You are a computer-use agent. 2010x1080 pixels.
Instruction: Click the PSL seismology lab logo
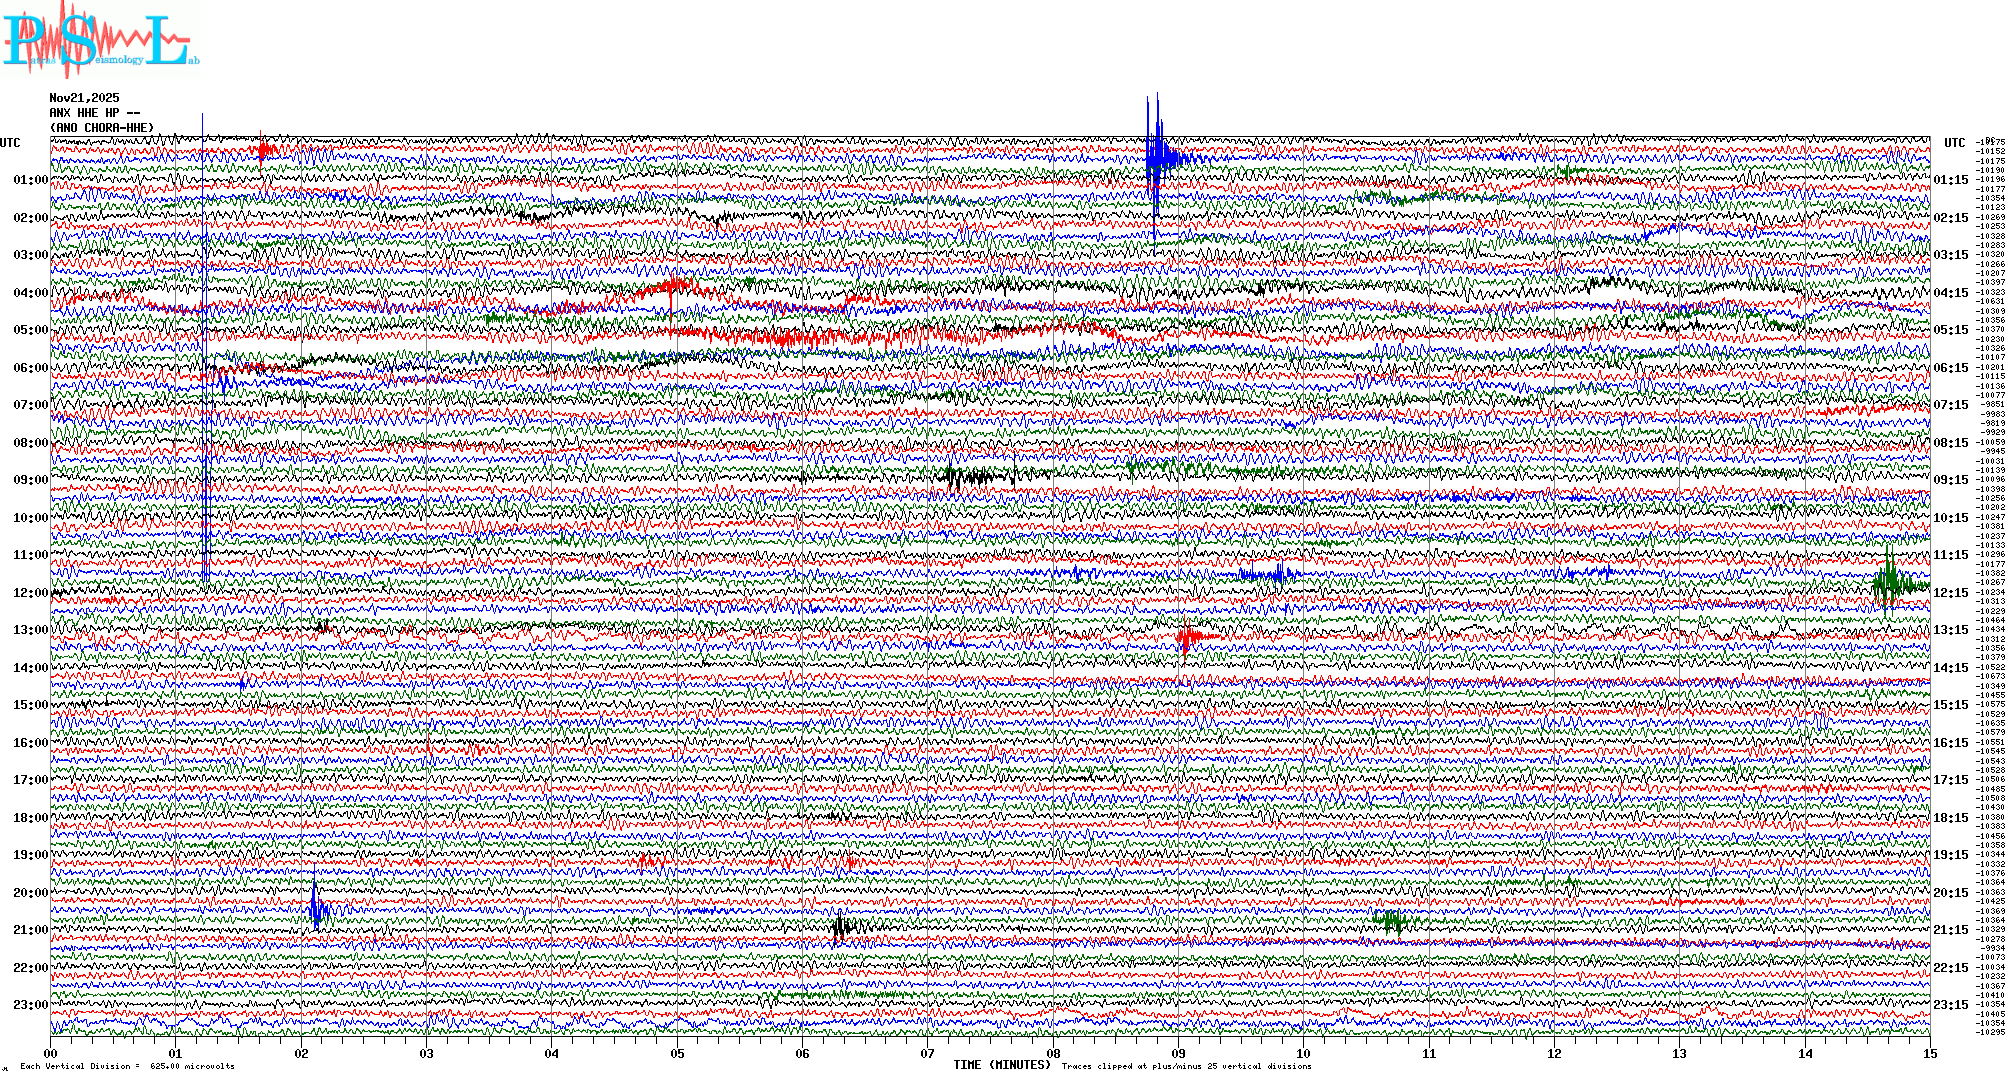[x=100, y=42]
